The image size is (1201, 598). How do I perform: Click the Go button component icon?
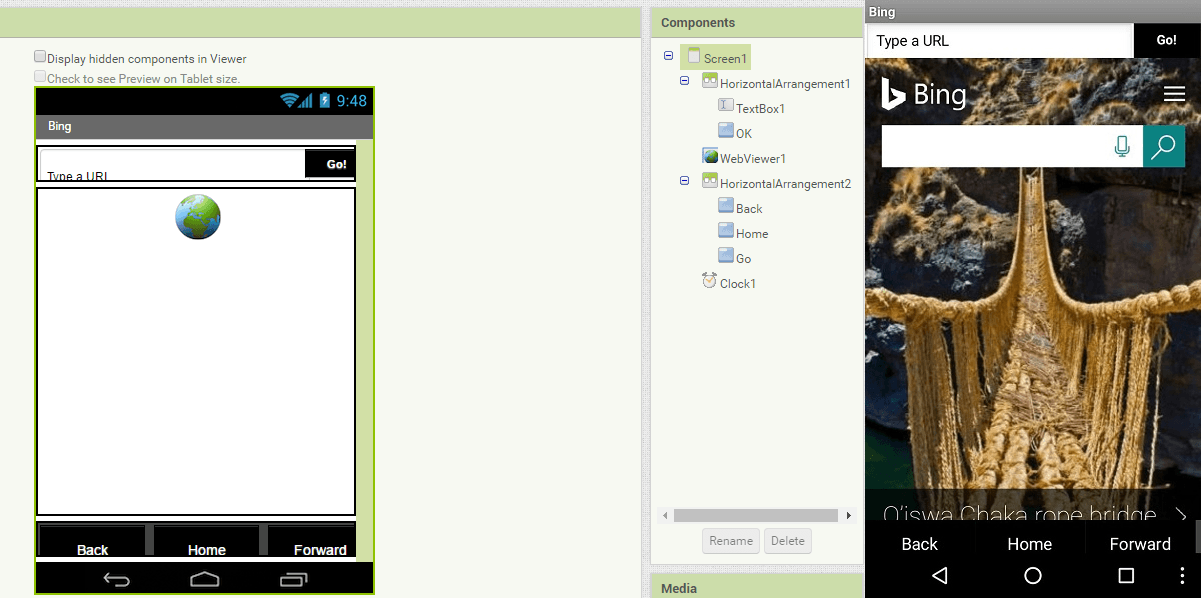click(x=726, y=256)
